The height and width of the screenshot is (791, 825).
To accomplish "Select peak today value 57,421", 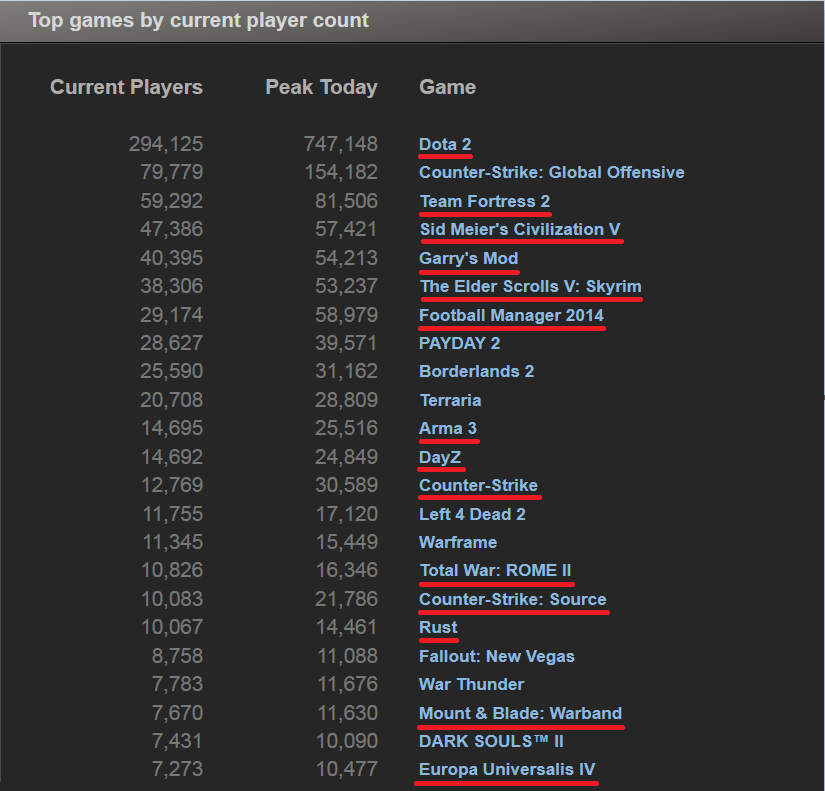I will pos(346,229).
